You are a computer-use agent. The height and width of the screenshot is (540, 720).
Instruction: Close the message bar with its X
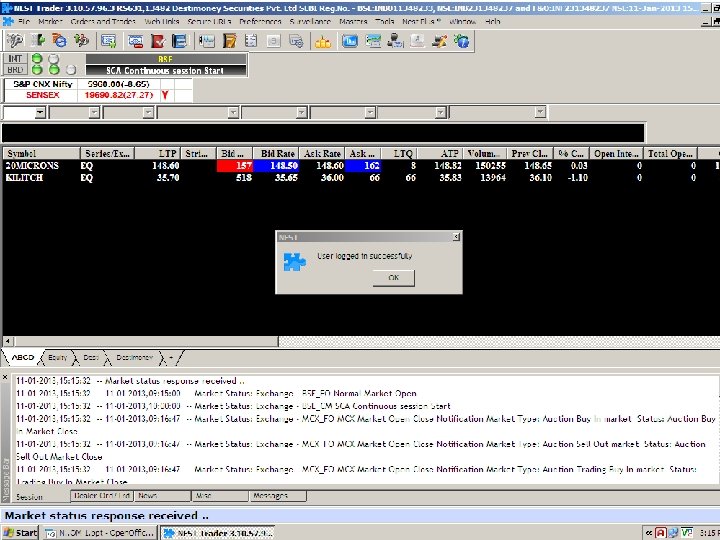pos(5,377)
